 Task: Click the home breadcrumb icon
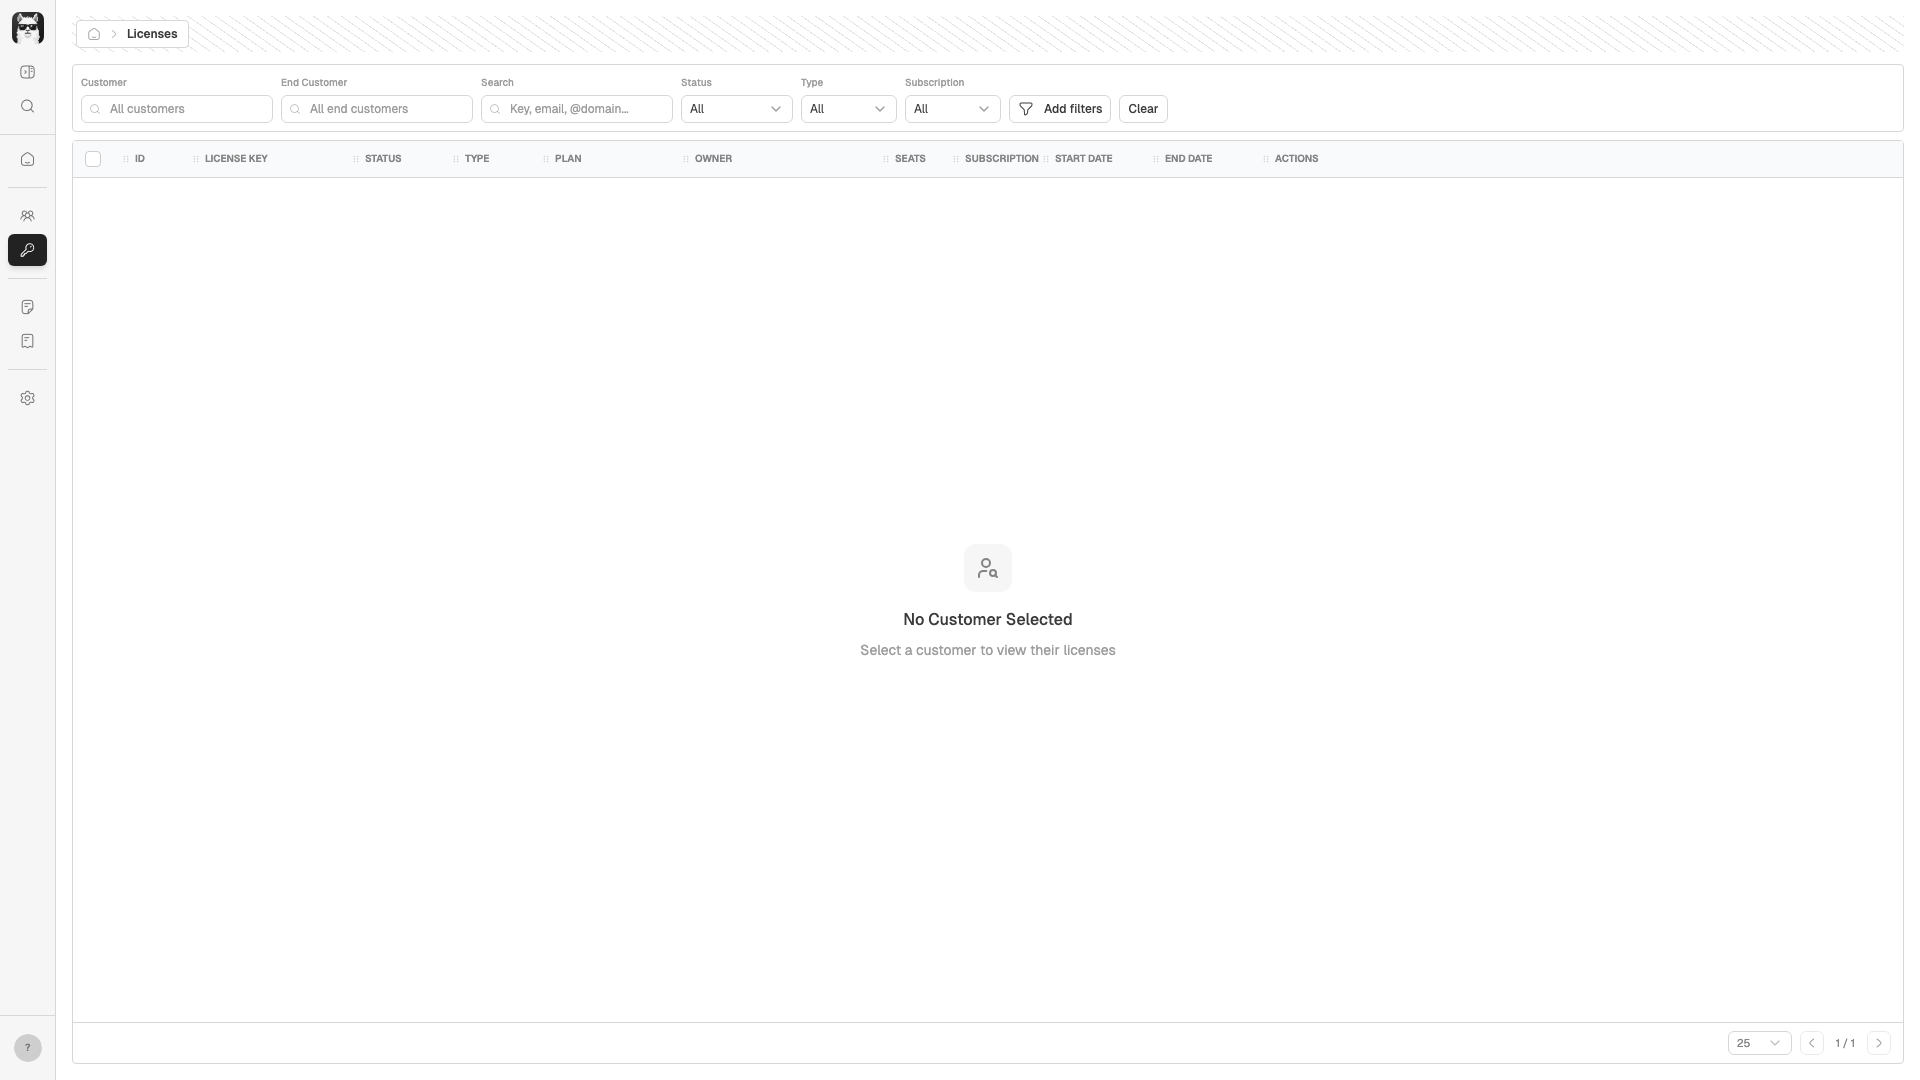pos(94,34)
